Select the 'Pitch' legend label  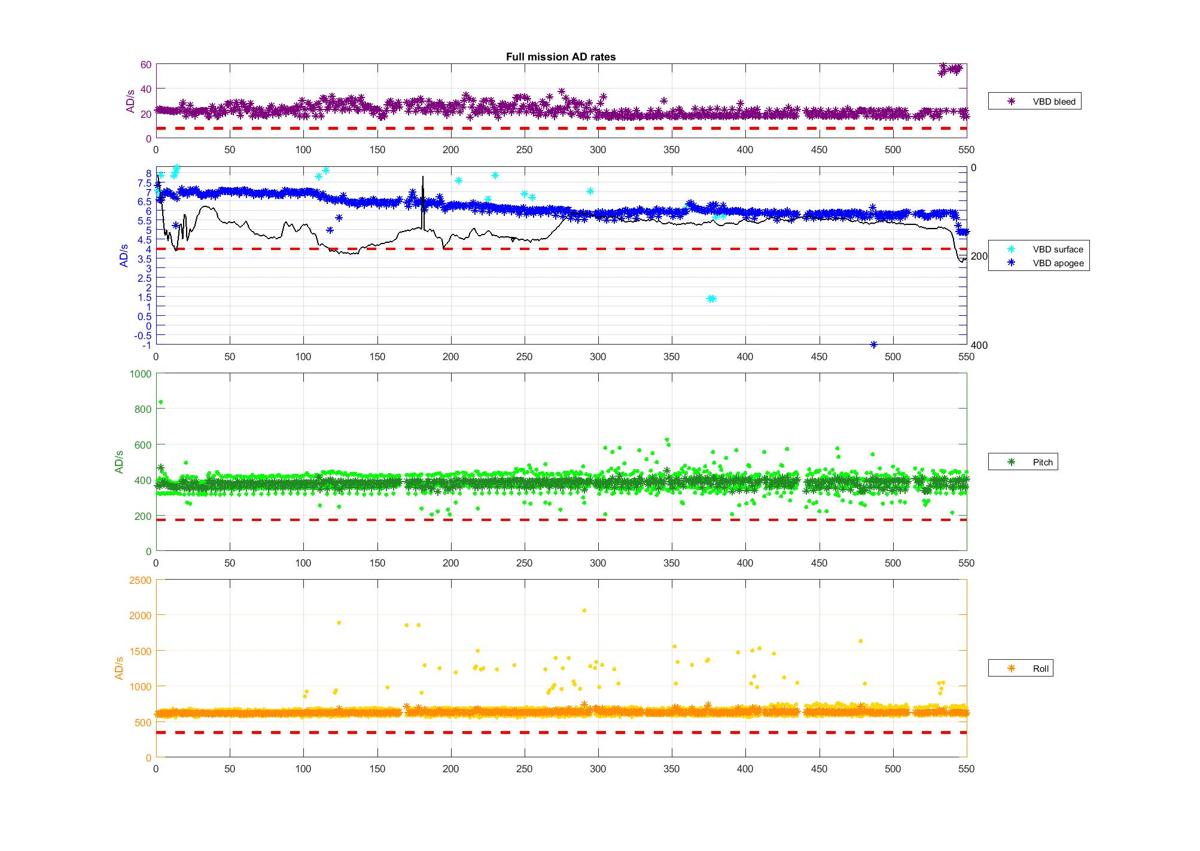(x=1044, y=462)
